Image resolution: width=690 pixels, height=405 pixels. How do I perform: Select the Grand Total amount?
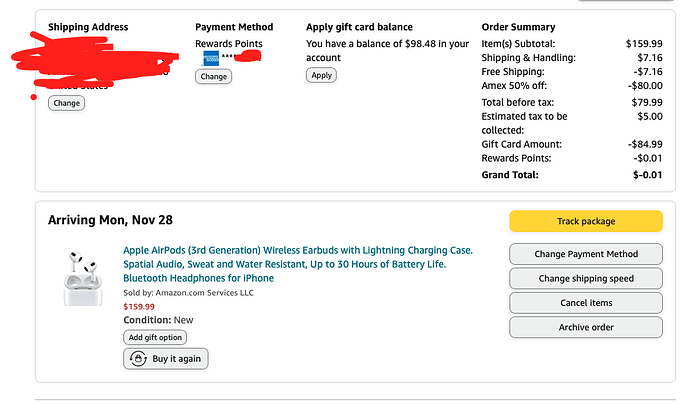647,175
